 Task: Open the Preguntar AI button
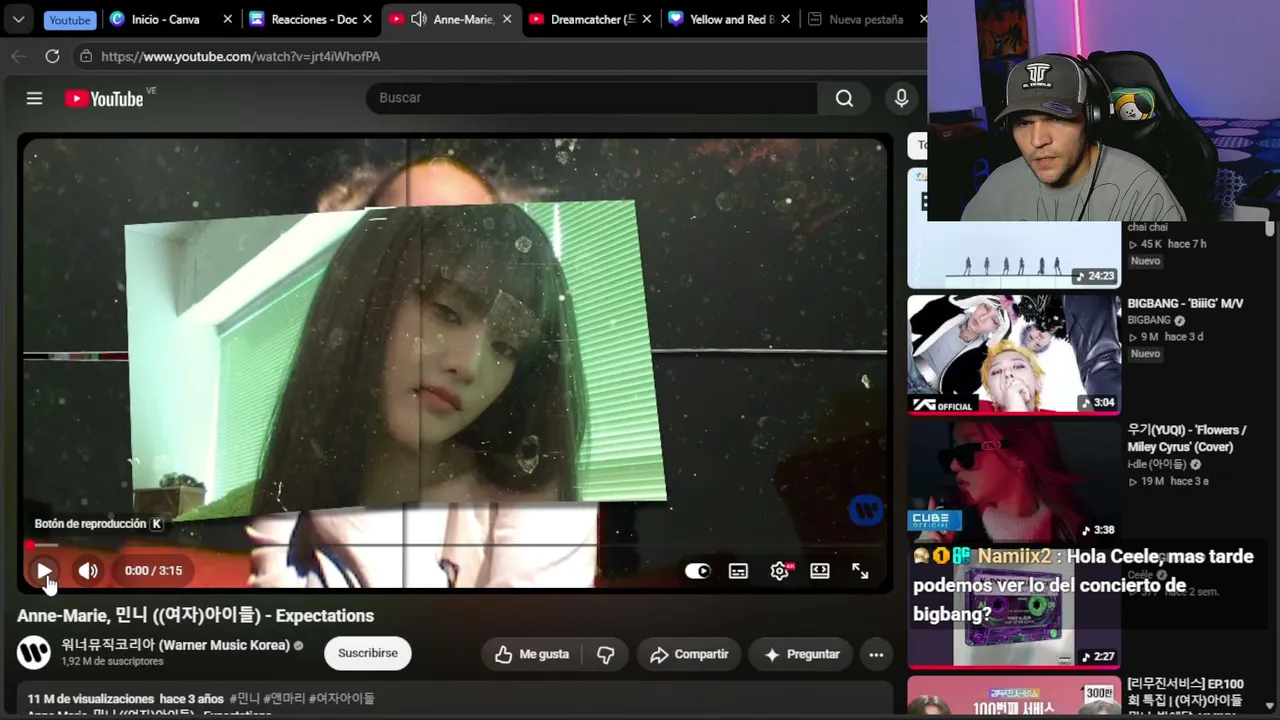[802, 654]
